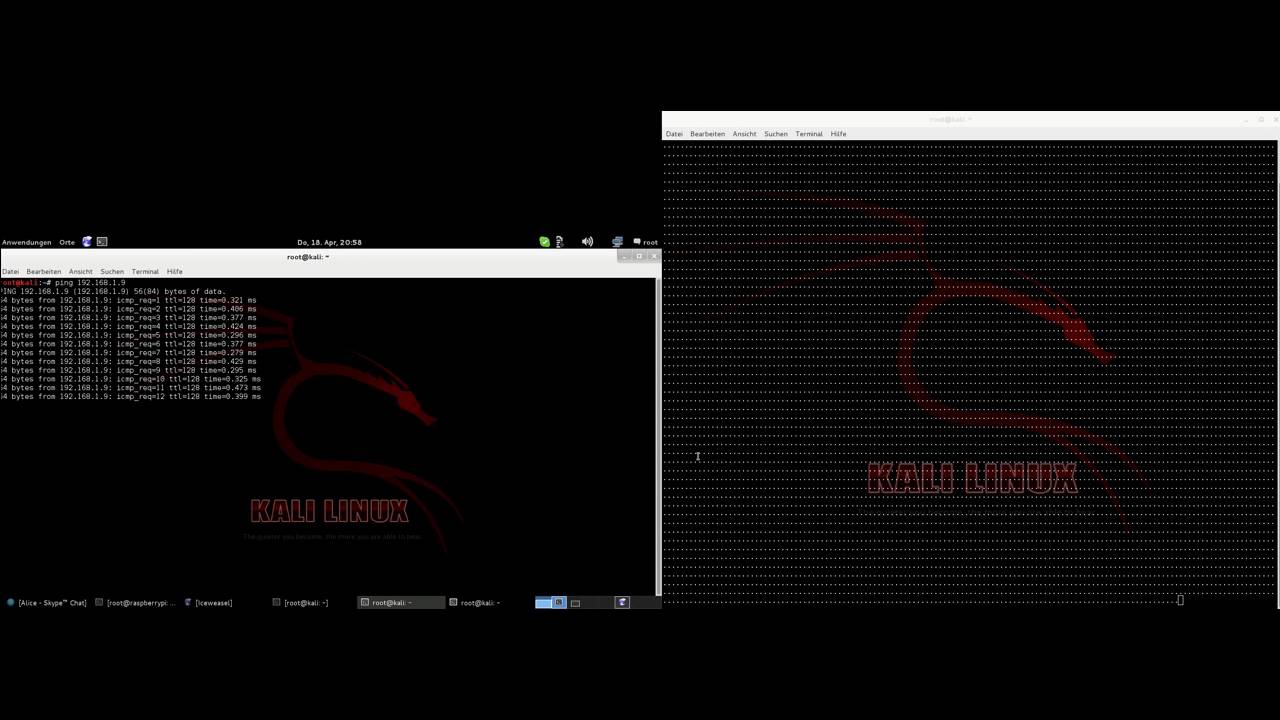Open Ansicht menu in right terminal window

coord(744,134)
